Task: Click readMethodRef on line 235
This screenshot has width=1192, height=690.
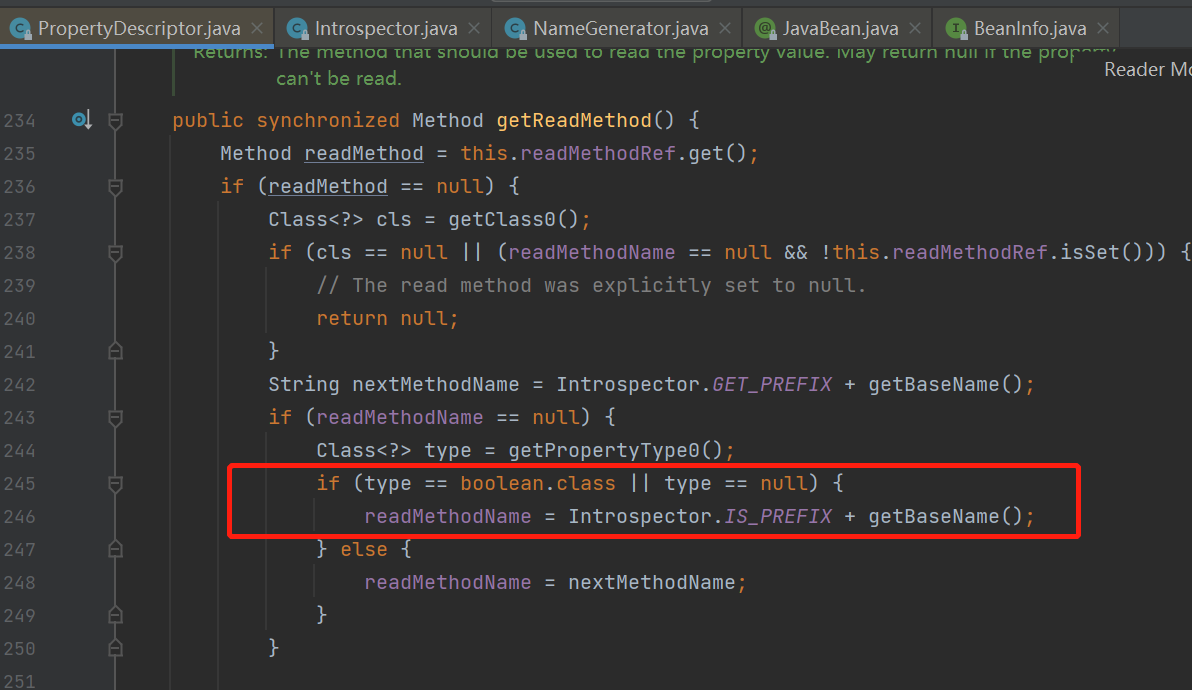Action: [598, 154]
